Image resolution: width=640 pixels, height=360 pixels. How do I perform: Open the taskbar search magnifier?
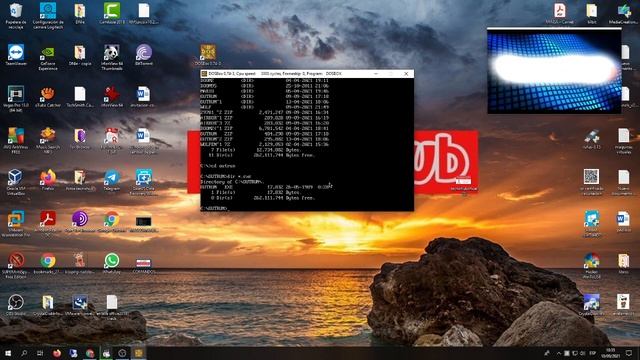[24, 353]
